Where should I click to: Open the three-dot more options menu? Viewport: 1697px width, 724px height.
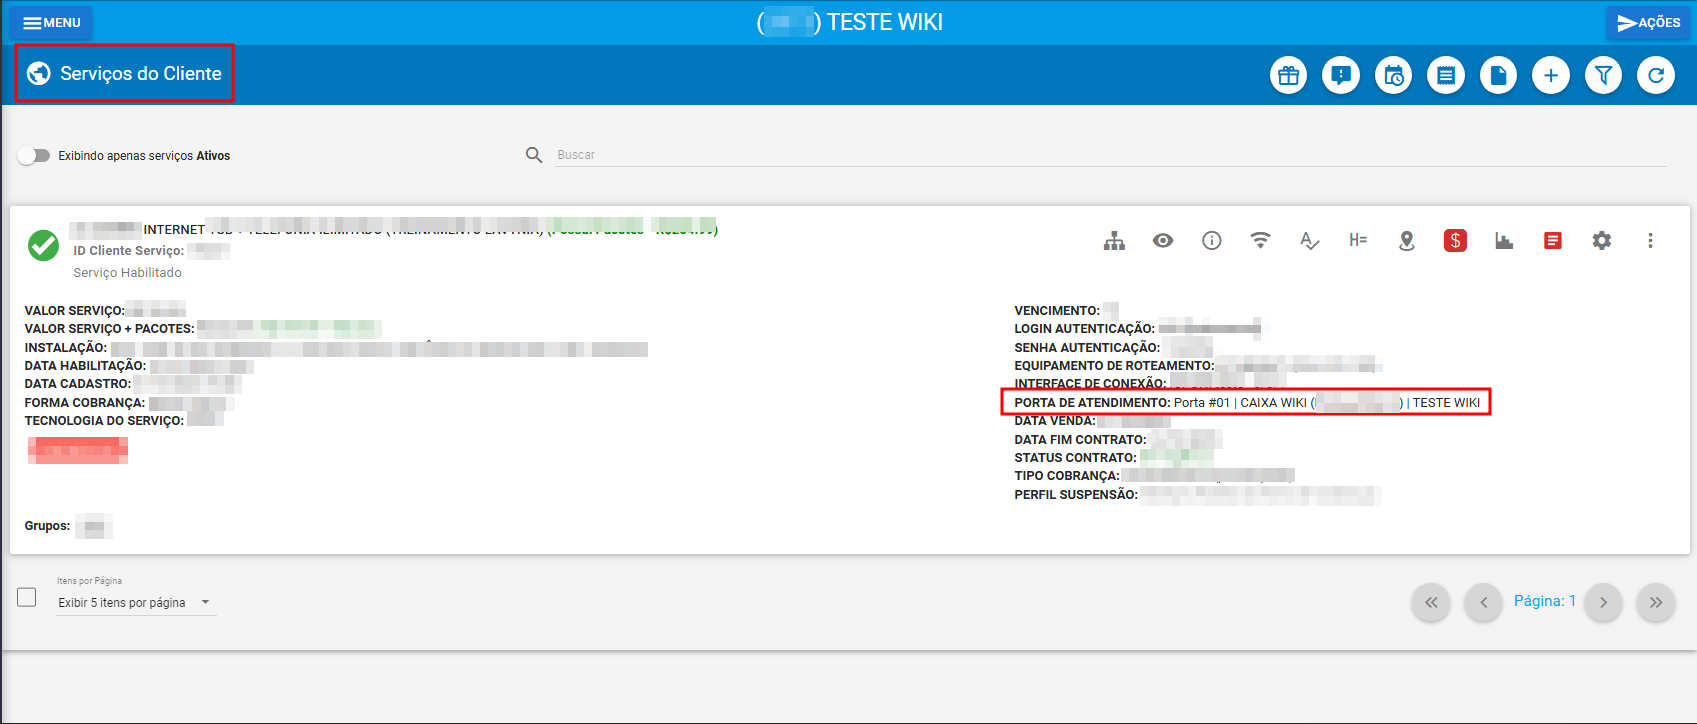[1650, 241]
